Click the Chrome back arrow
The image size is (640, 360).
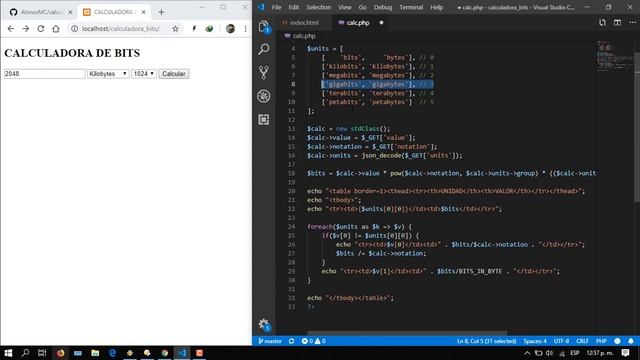11,29
